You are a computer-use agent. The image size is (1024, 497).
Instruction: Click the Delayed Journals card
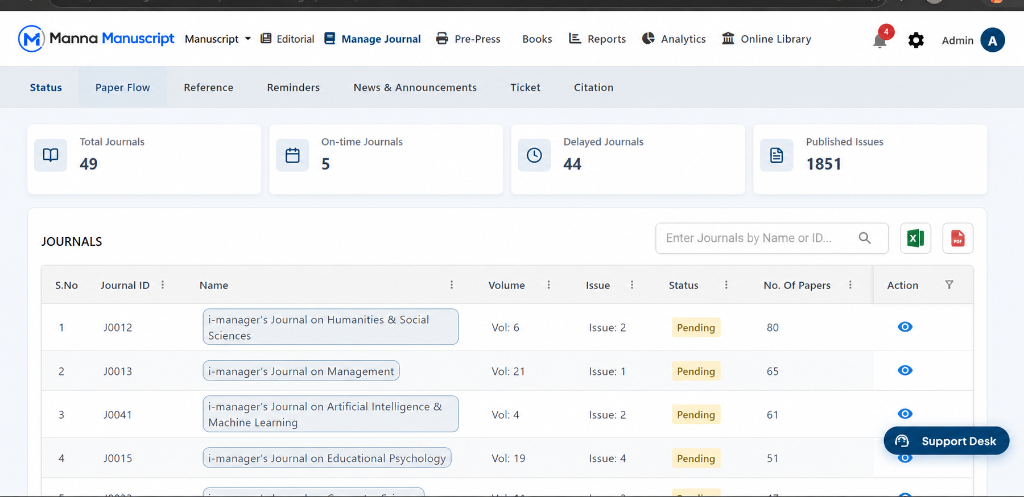tap(628, 159)
